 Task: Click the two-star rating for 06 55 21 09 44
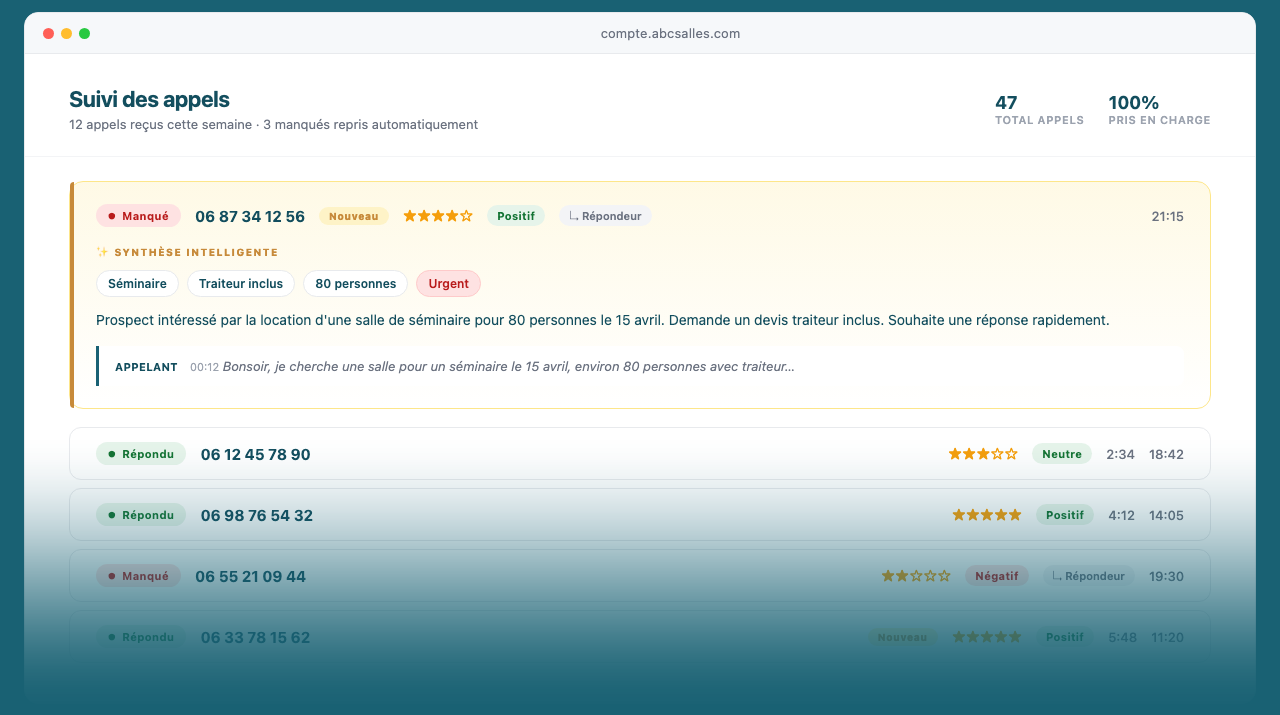915,576
